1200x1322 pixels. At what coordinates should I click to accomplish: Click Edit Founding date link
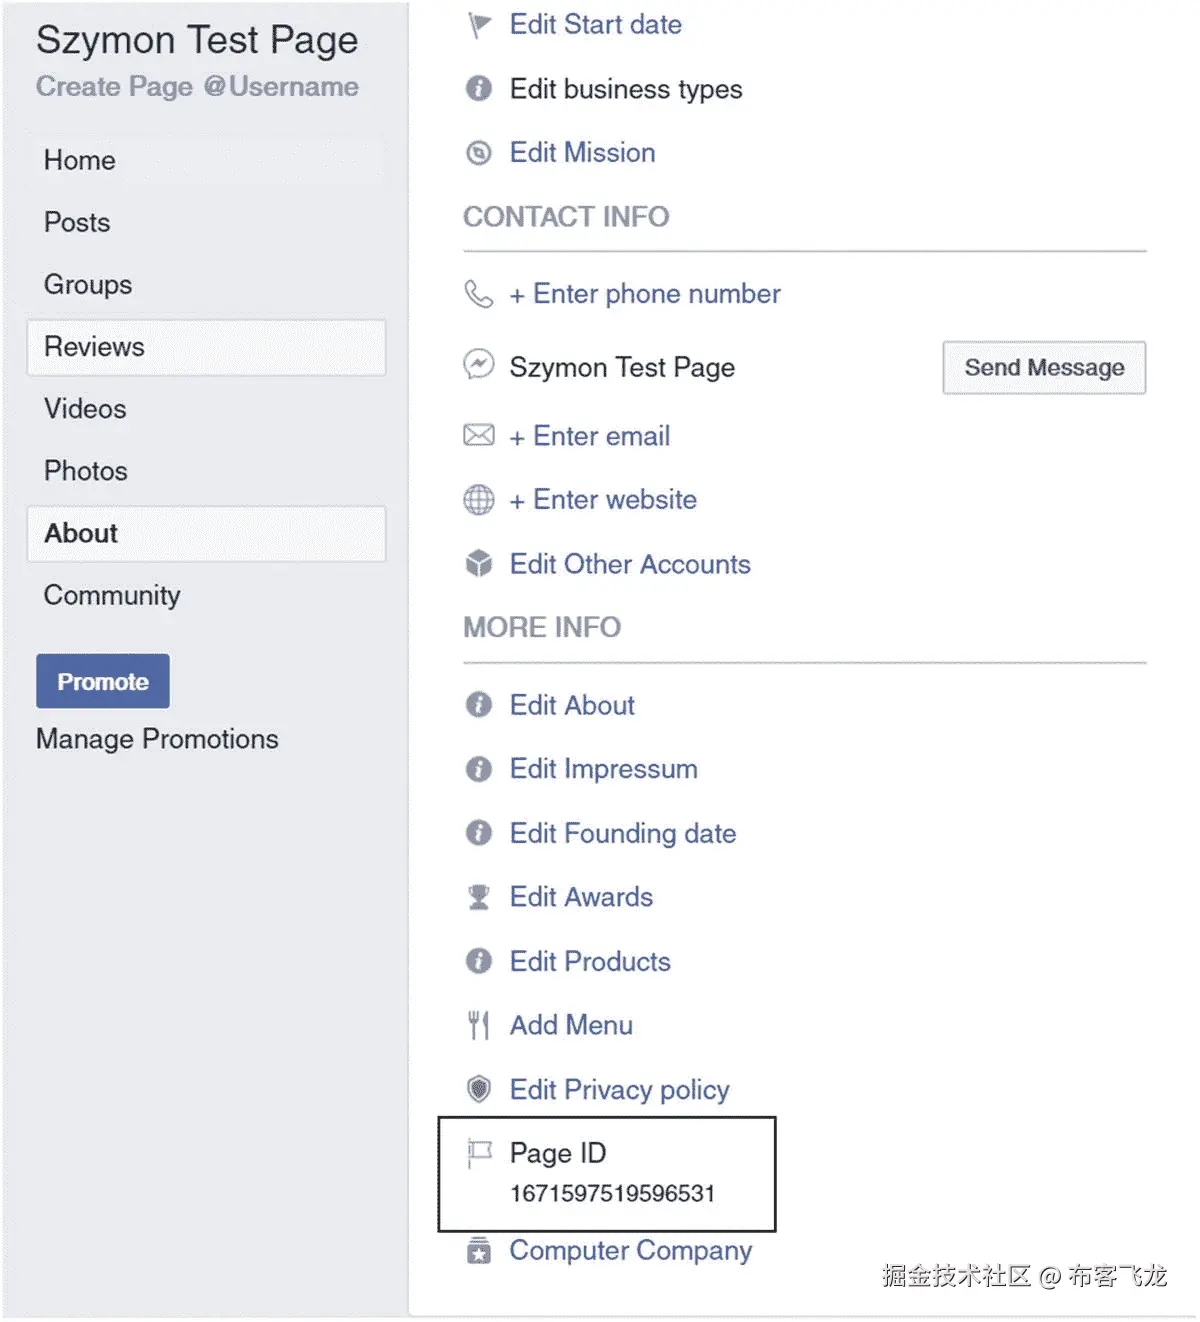(623, 833)
